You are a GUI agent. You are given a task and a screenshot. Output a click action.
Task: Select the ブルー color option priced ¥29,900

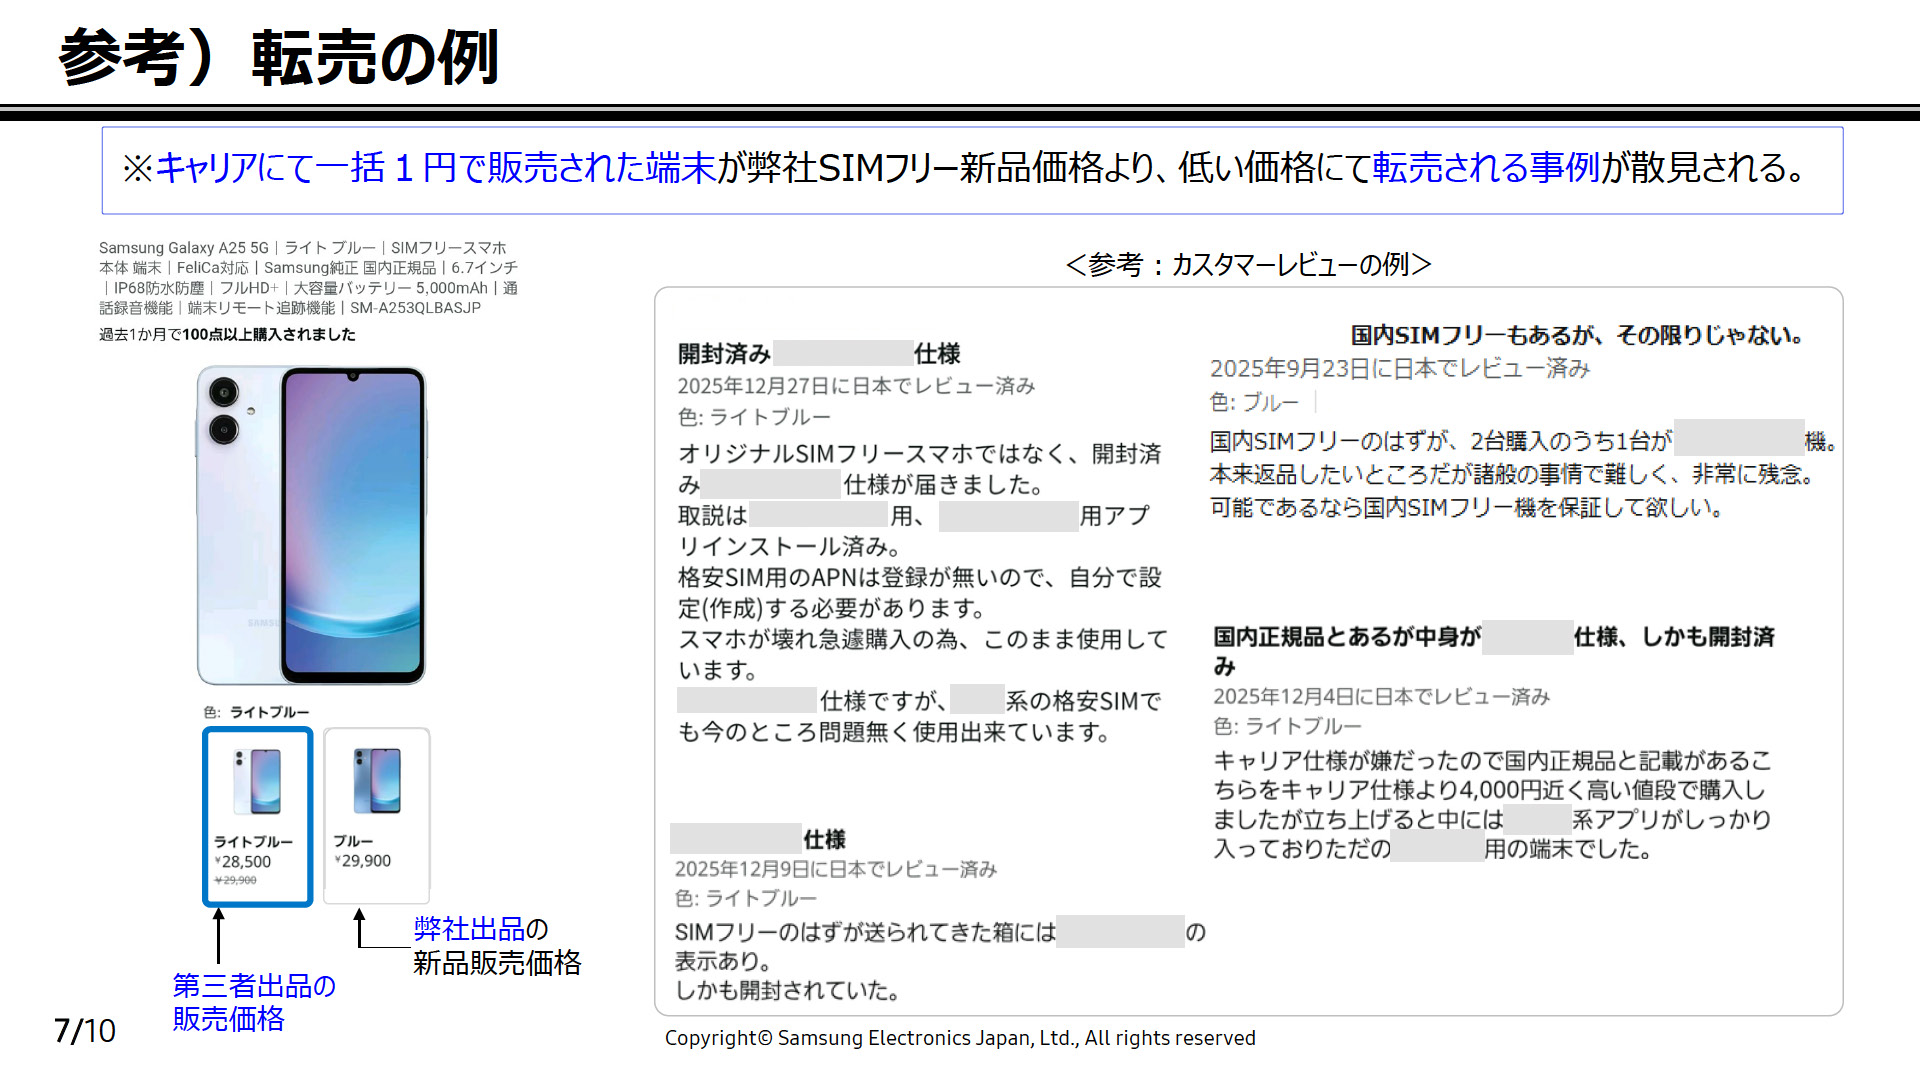[x=376, y=816]
